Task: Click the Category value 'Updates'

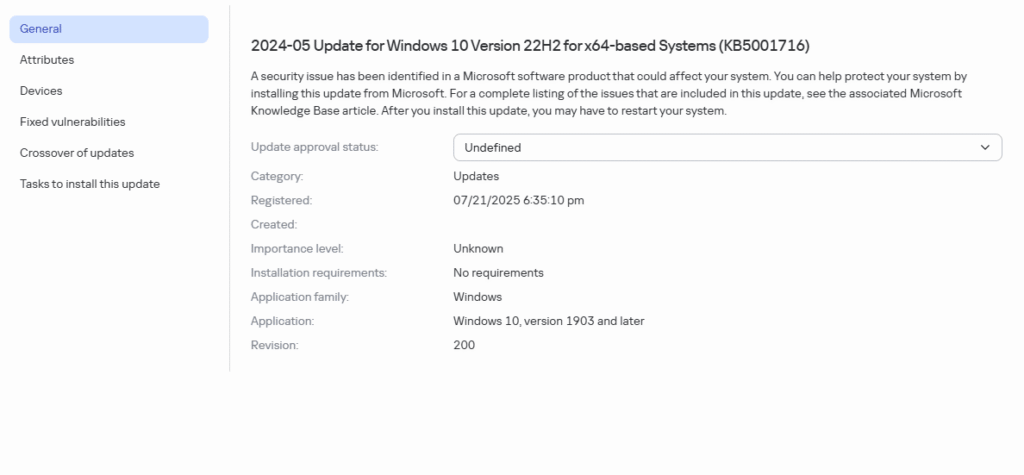Action: point(476,176)
